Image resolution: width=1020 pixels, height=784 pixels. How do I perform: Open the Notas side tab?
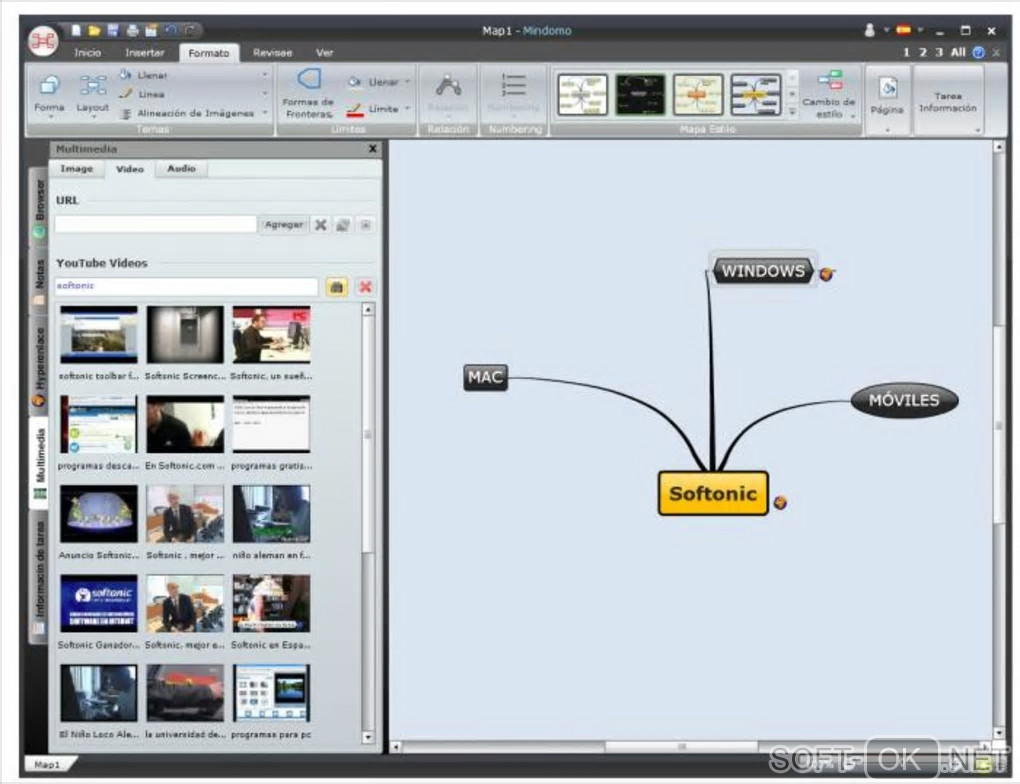point(40,280)
